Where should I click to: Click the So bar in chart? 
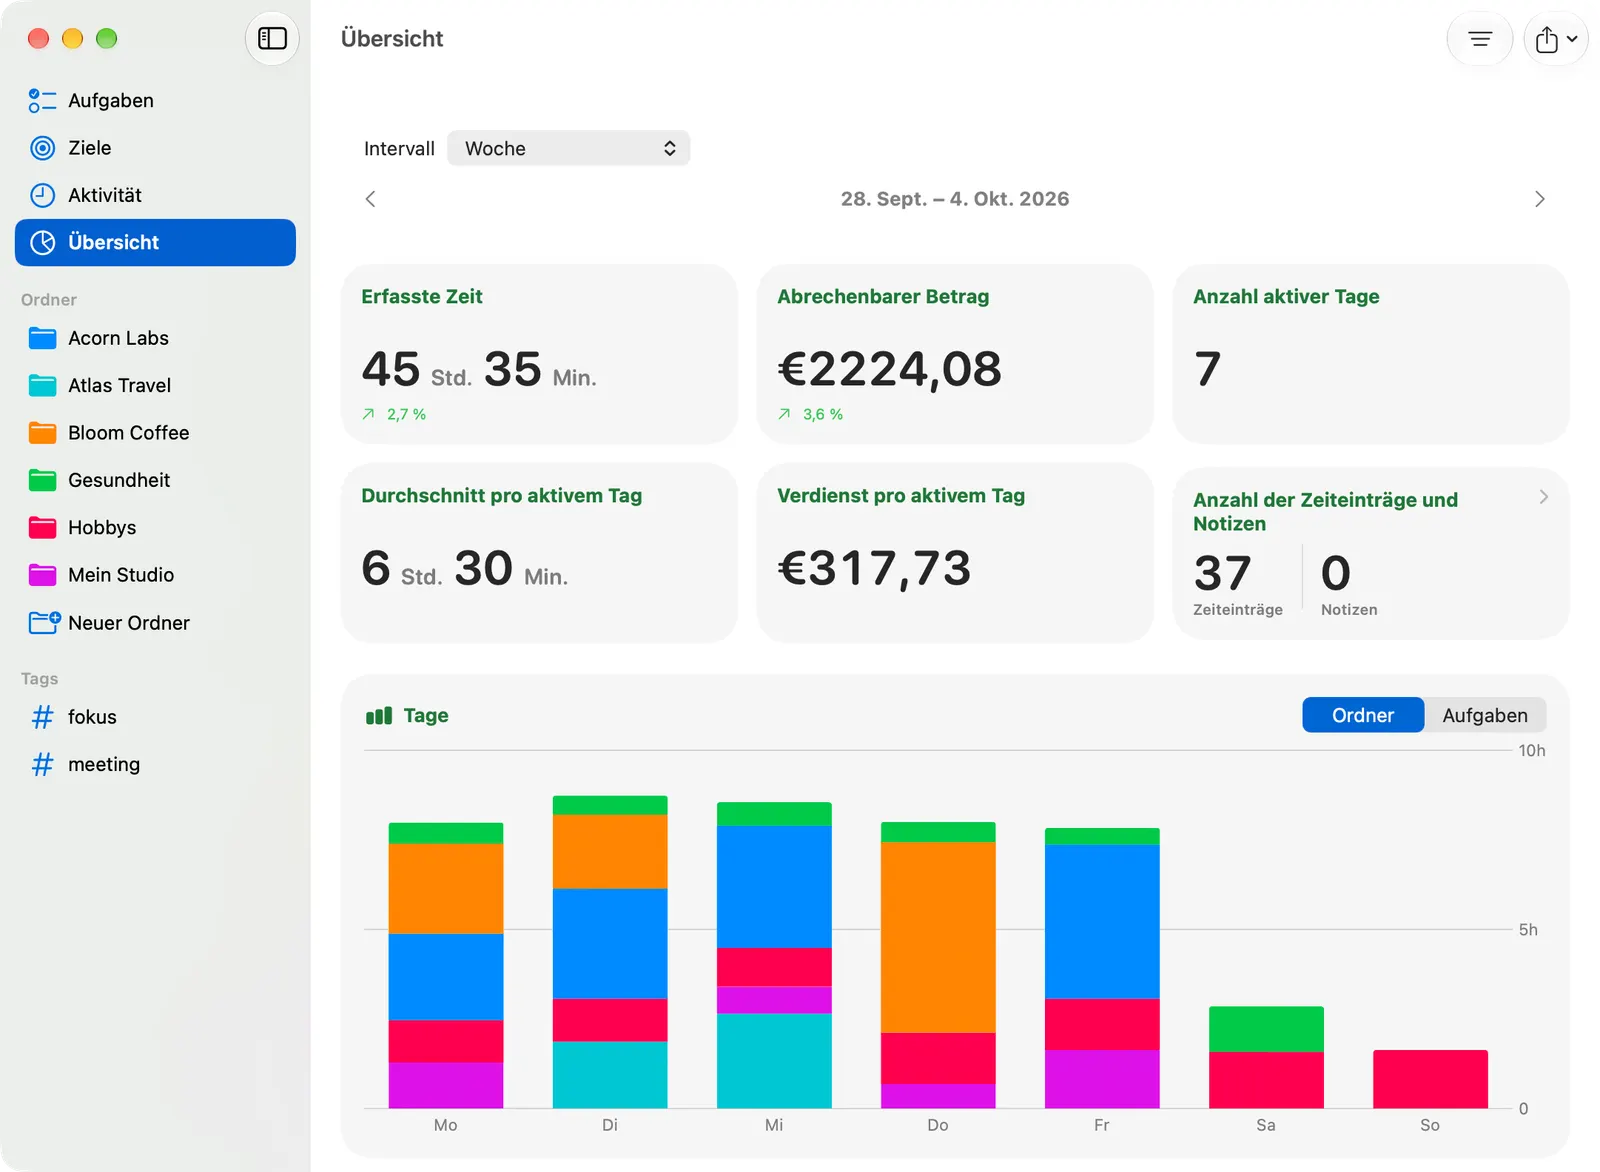[x=1430, y=1079]
